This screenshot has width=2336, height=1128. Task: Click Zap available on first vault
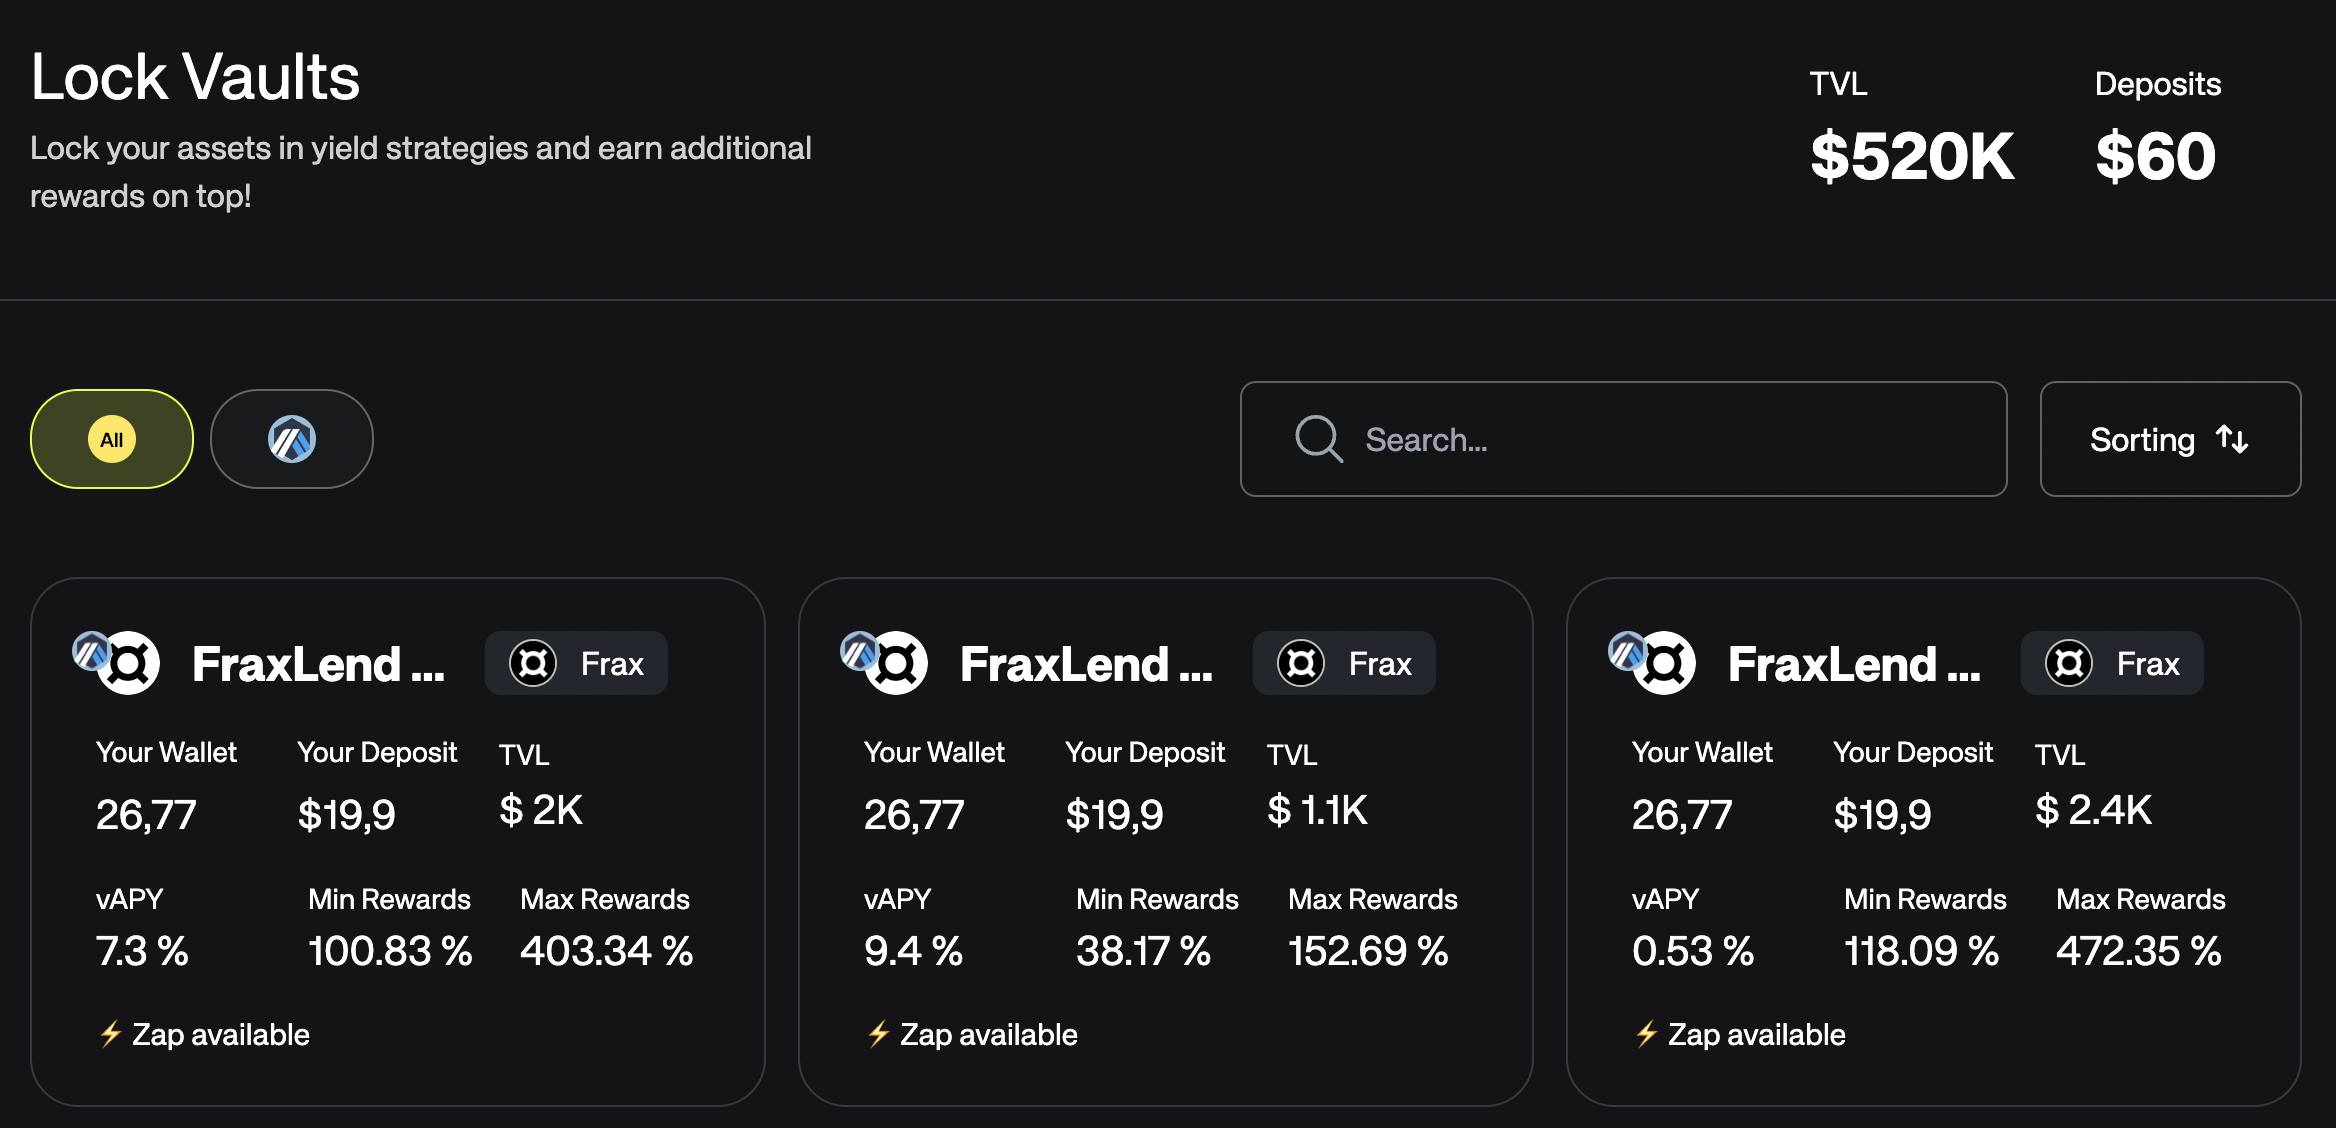click(220, 1034)
